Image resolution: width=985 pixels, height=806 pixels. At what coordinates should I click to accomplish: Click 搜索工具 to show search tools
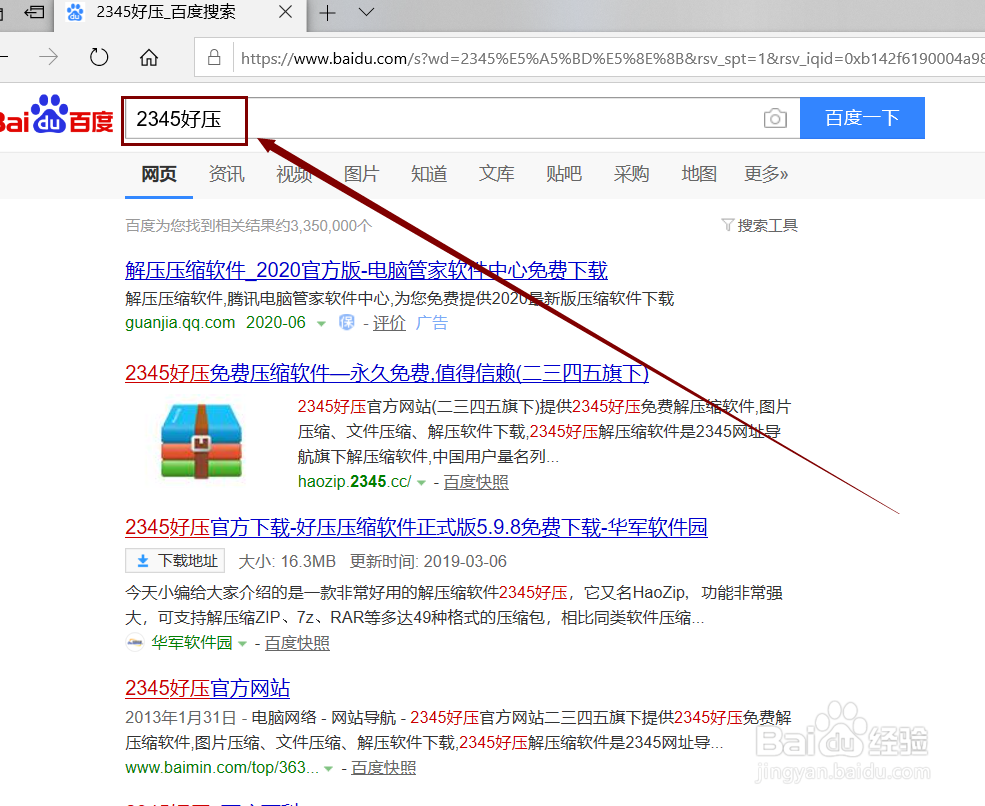pyautogui.click(x=767, y=225)
